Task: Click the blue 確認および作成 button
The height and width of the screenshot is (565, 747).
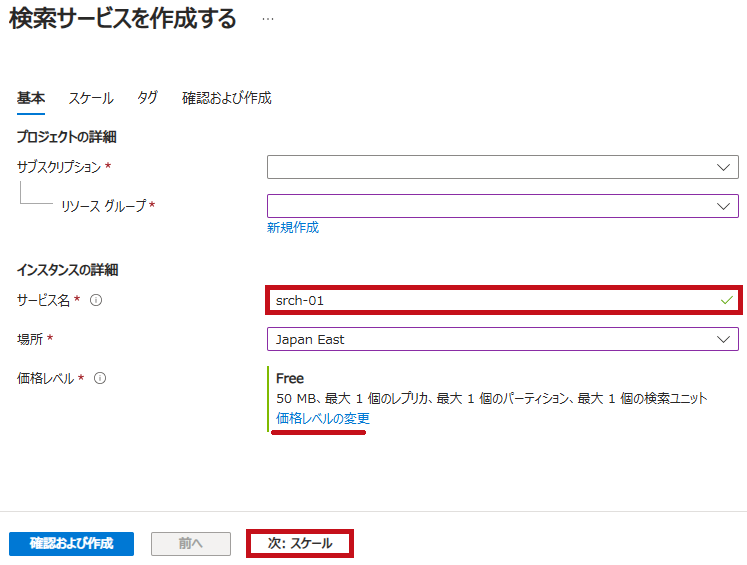Action: pos(71,544)
